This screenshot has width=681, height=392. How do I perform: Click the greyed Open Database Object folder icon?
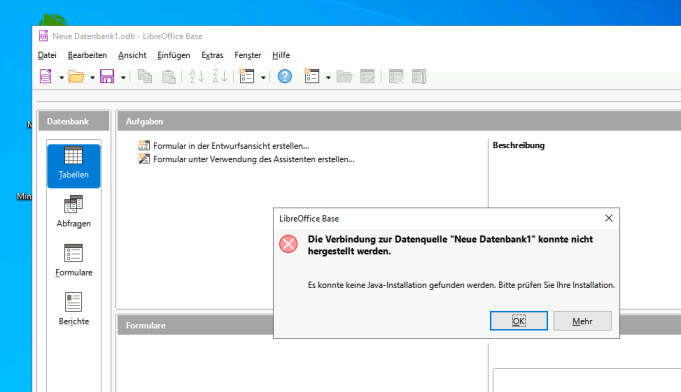pos(344,76)
